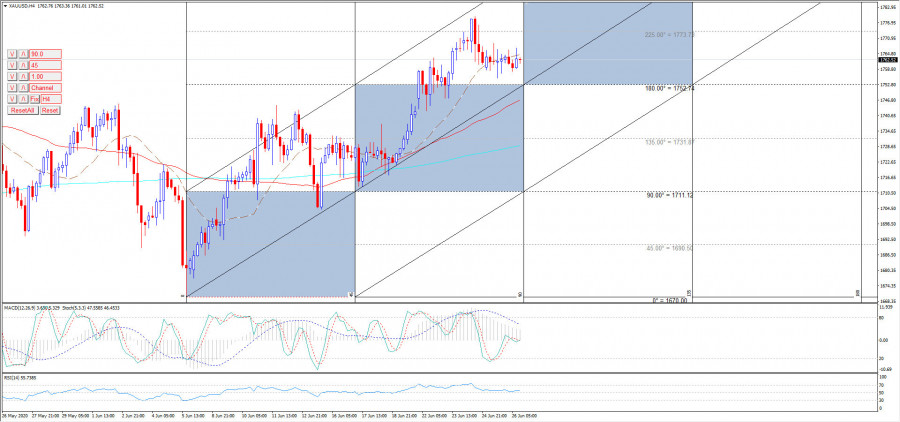This screenshot has height=422, width=900.
Task: Click the down arrow beside the 90.0 value
Action: click(11, 53)
